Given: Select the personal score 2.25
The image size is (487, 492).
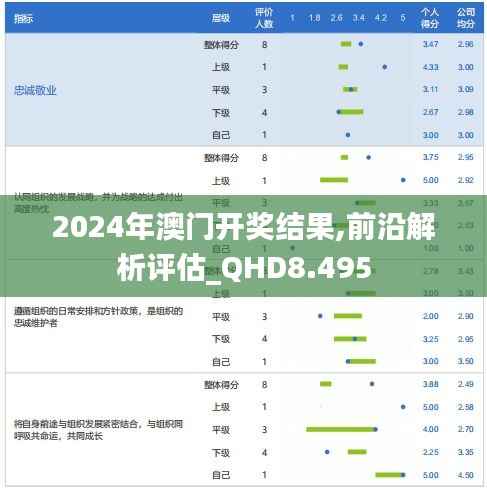Looking at the screenshot, I should (x=430, y=452).
